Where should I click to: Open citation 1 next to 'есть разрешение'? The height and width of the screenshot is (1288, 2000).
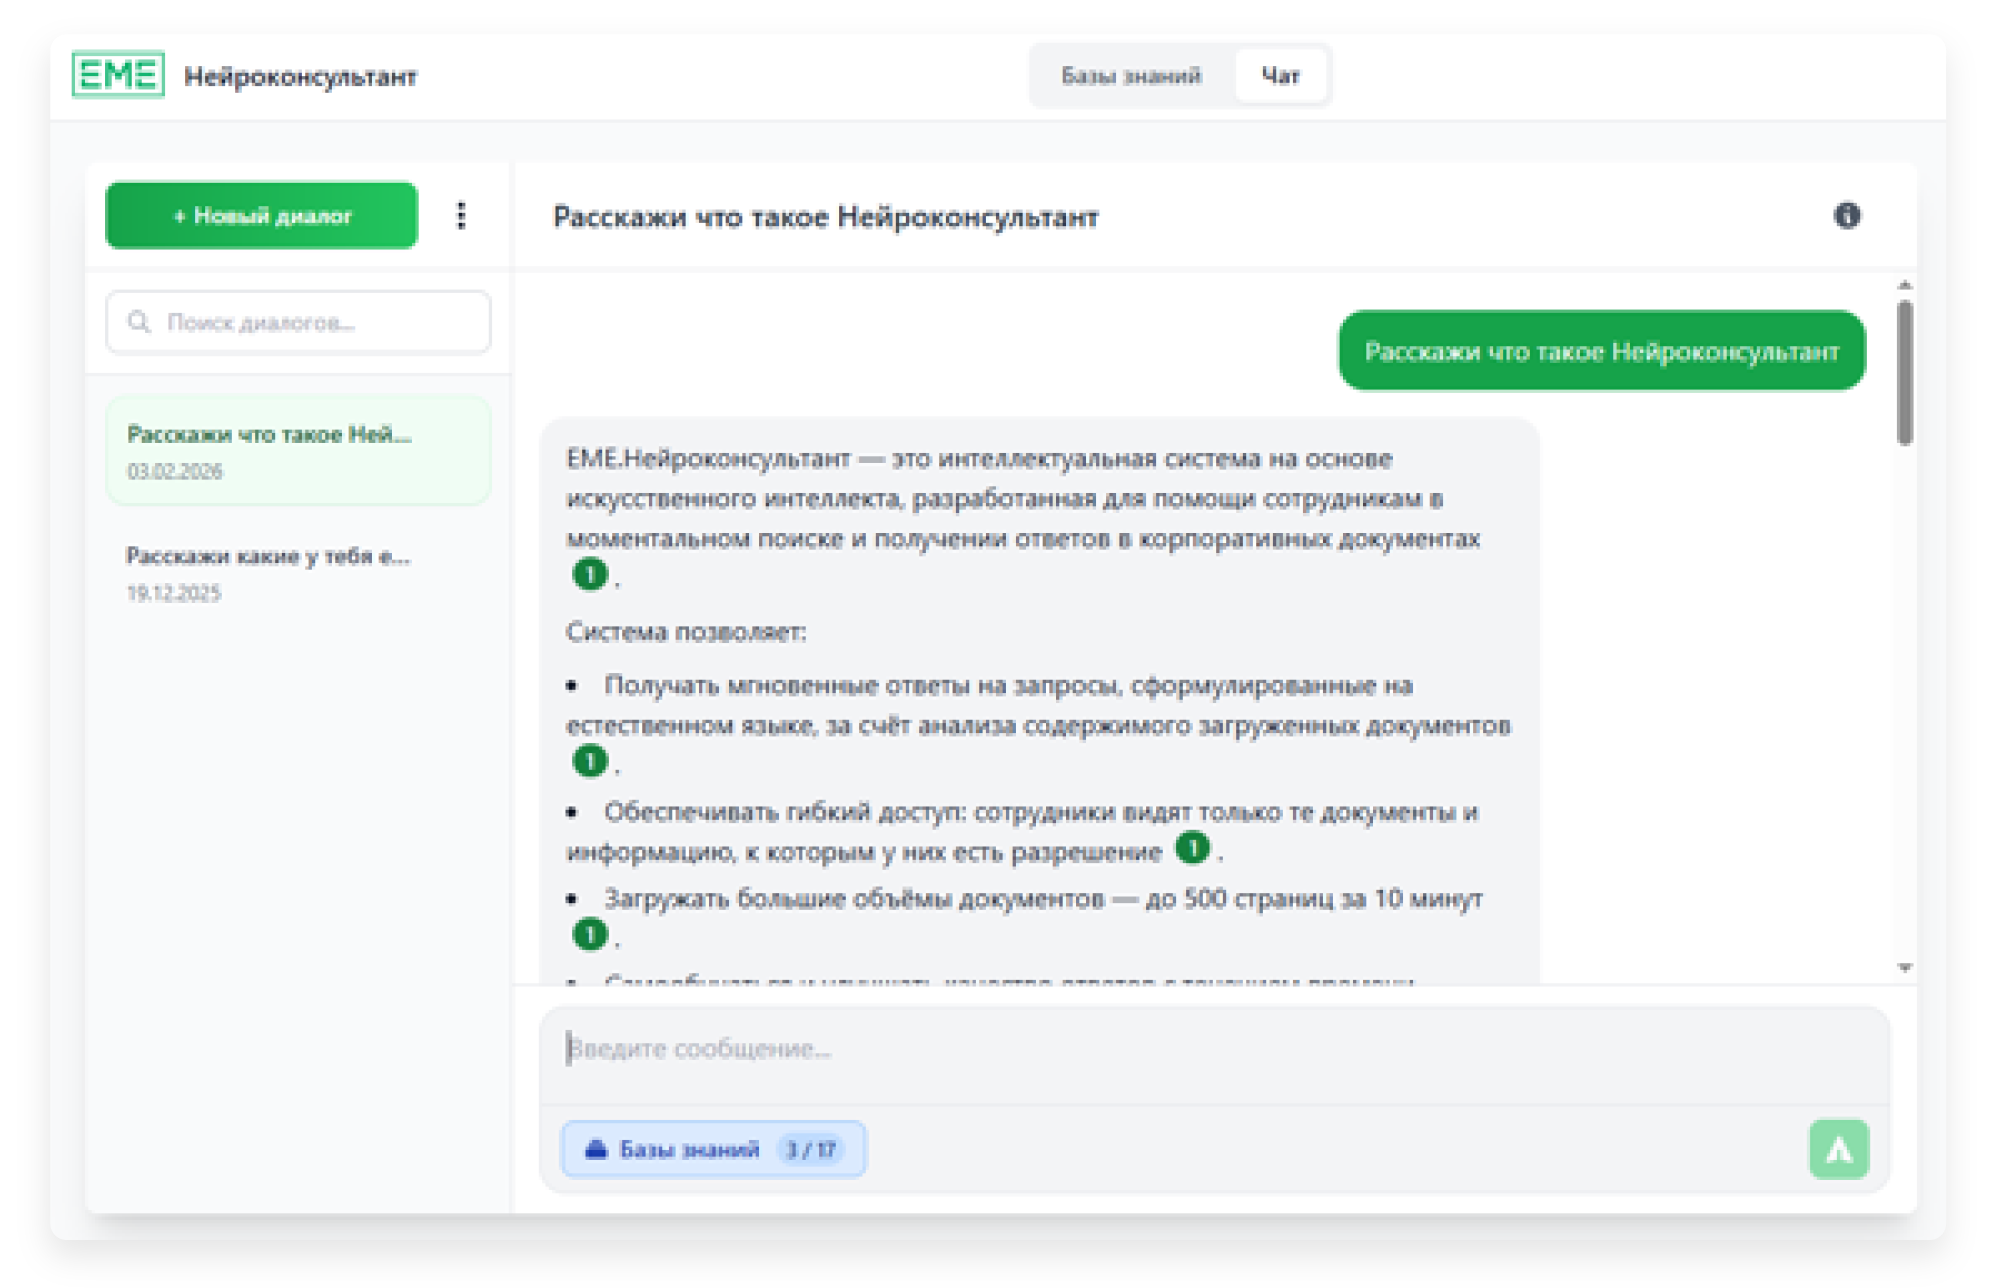(x=1192, y=849)
